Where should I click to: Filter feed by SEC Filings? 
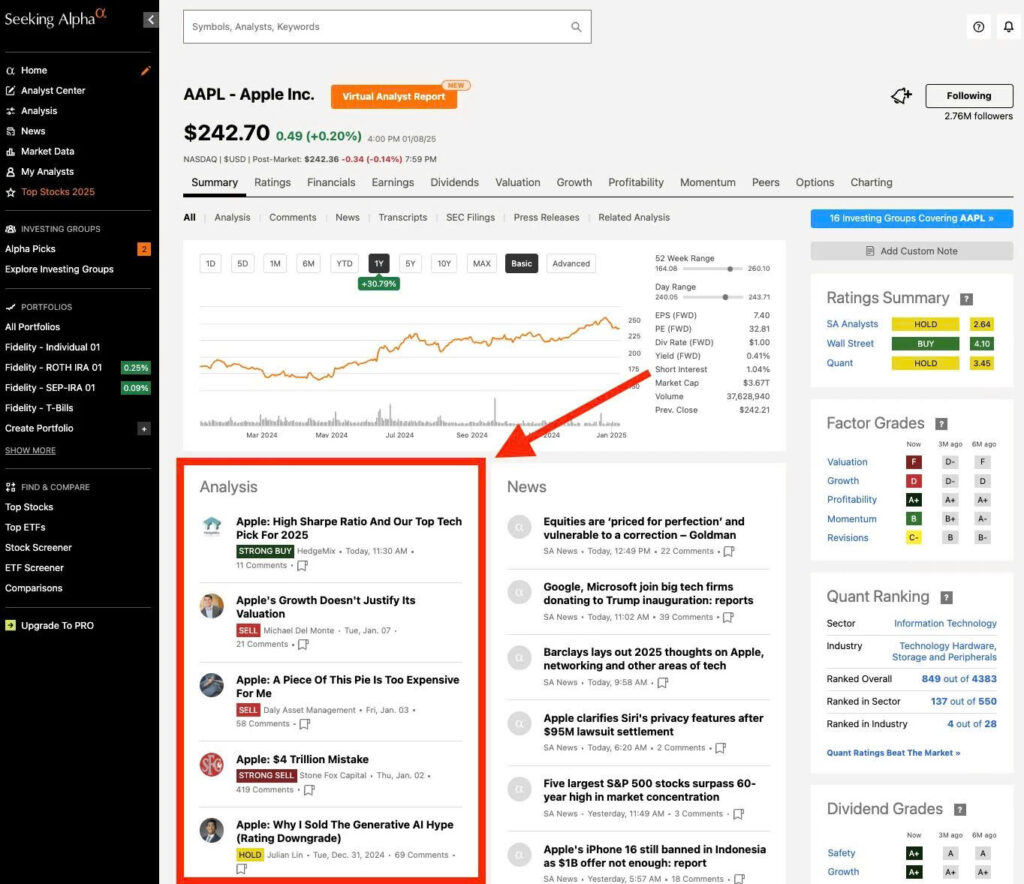(x=470, y=217)
